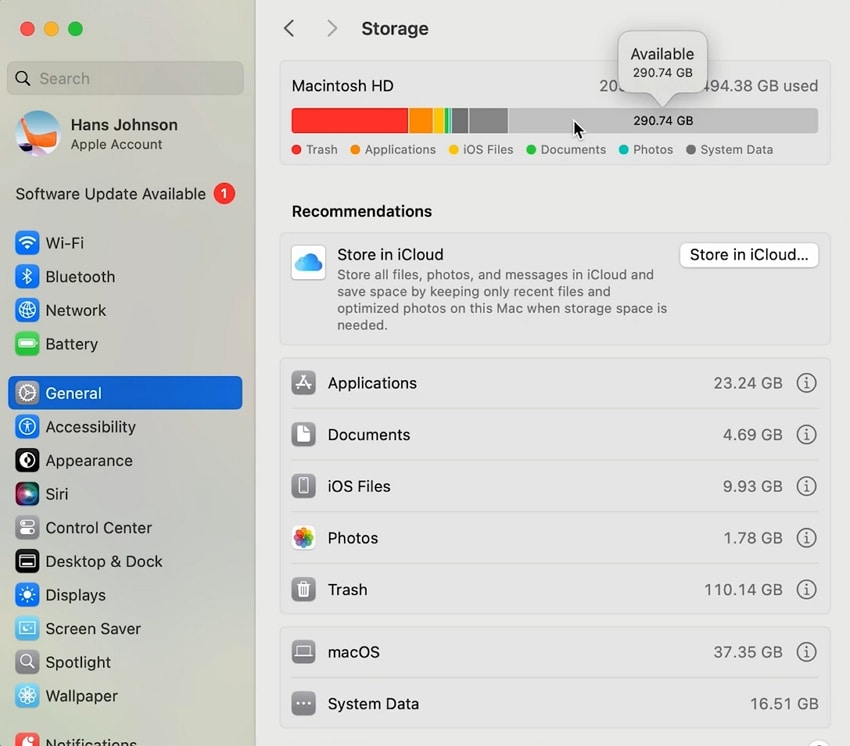Go forward with the right chevron
Screen dimensions: 850x746
click(x=332, y=28)
